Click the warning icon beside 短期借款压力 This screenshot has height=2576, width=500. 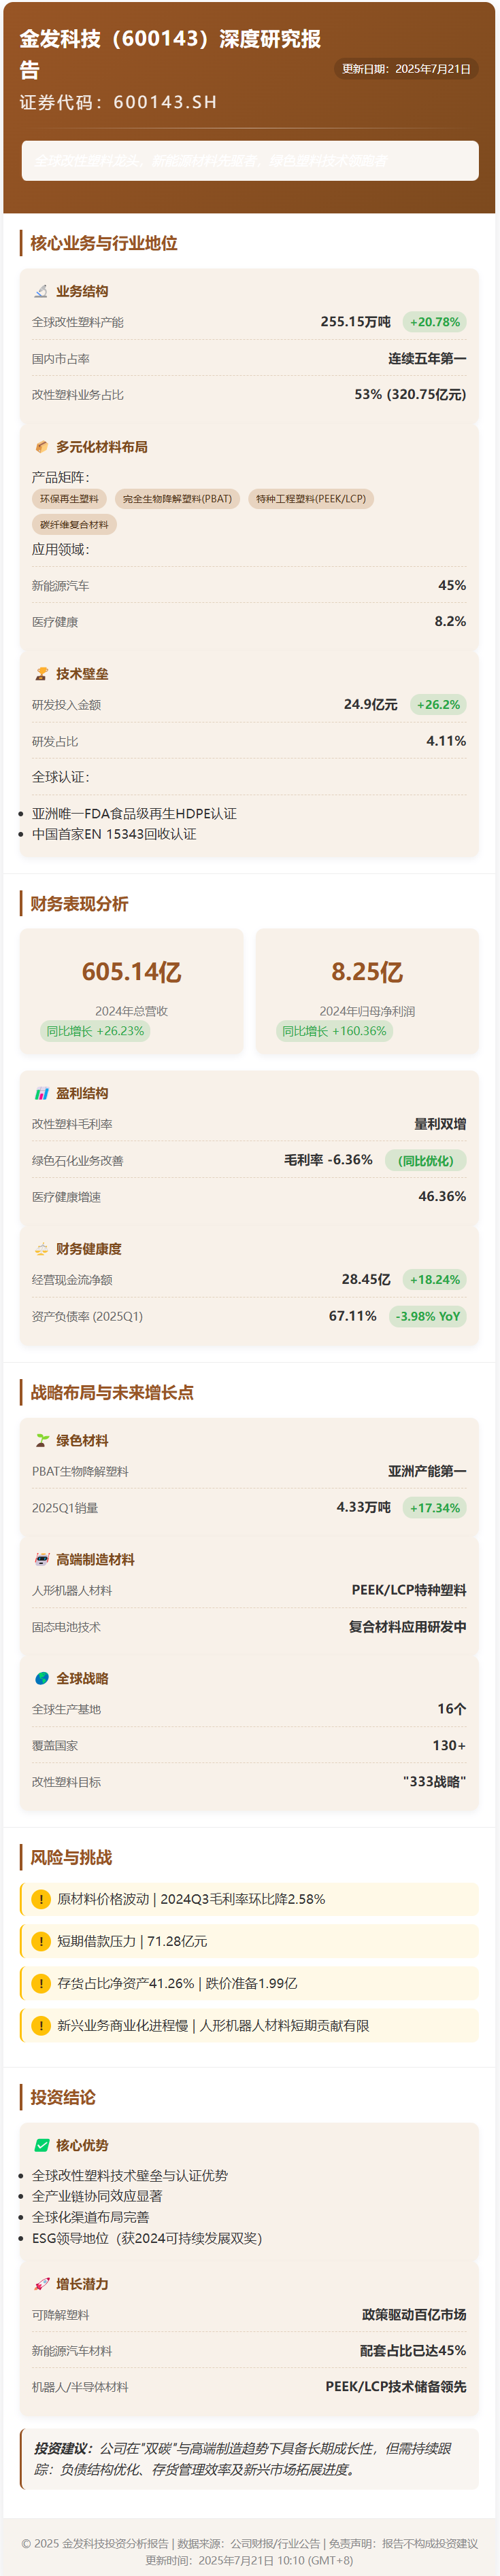tap(41, 1941)
